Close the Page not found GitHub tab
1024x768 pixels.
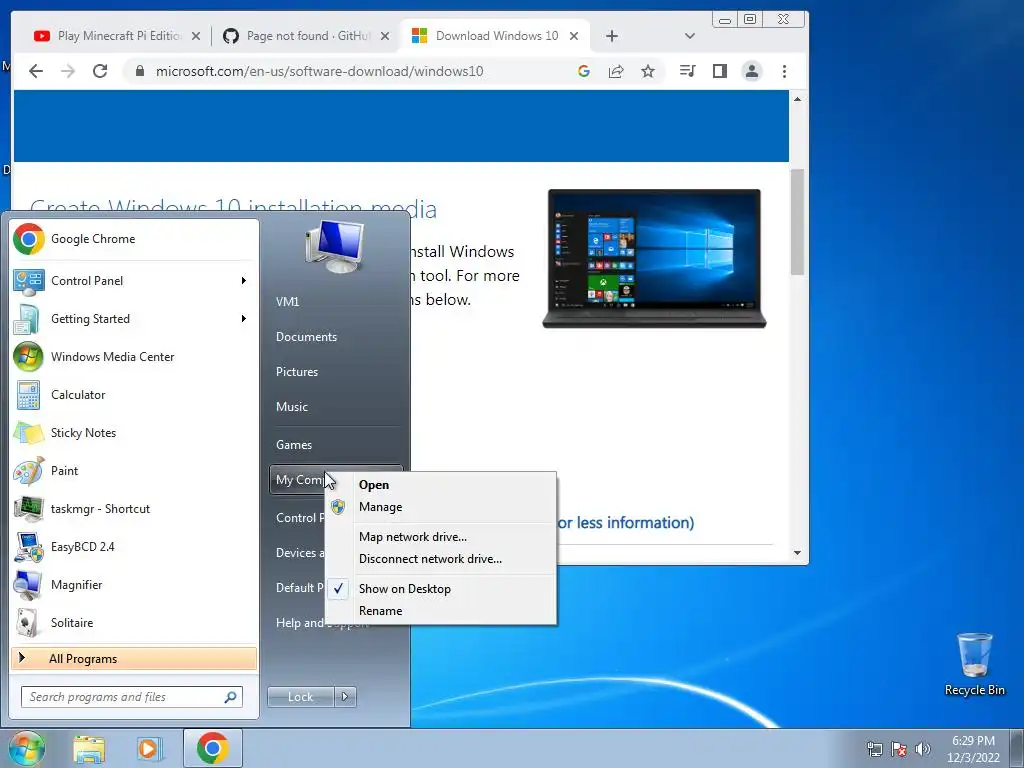point(385,36)
